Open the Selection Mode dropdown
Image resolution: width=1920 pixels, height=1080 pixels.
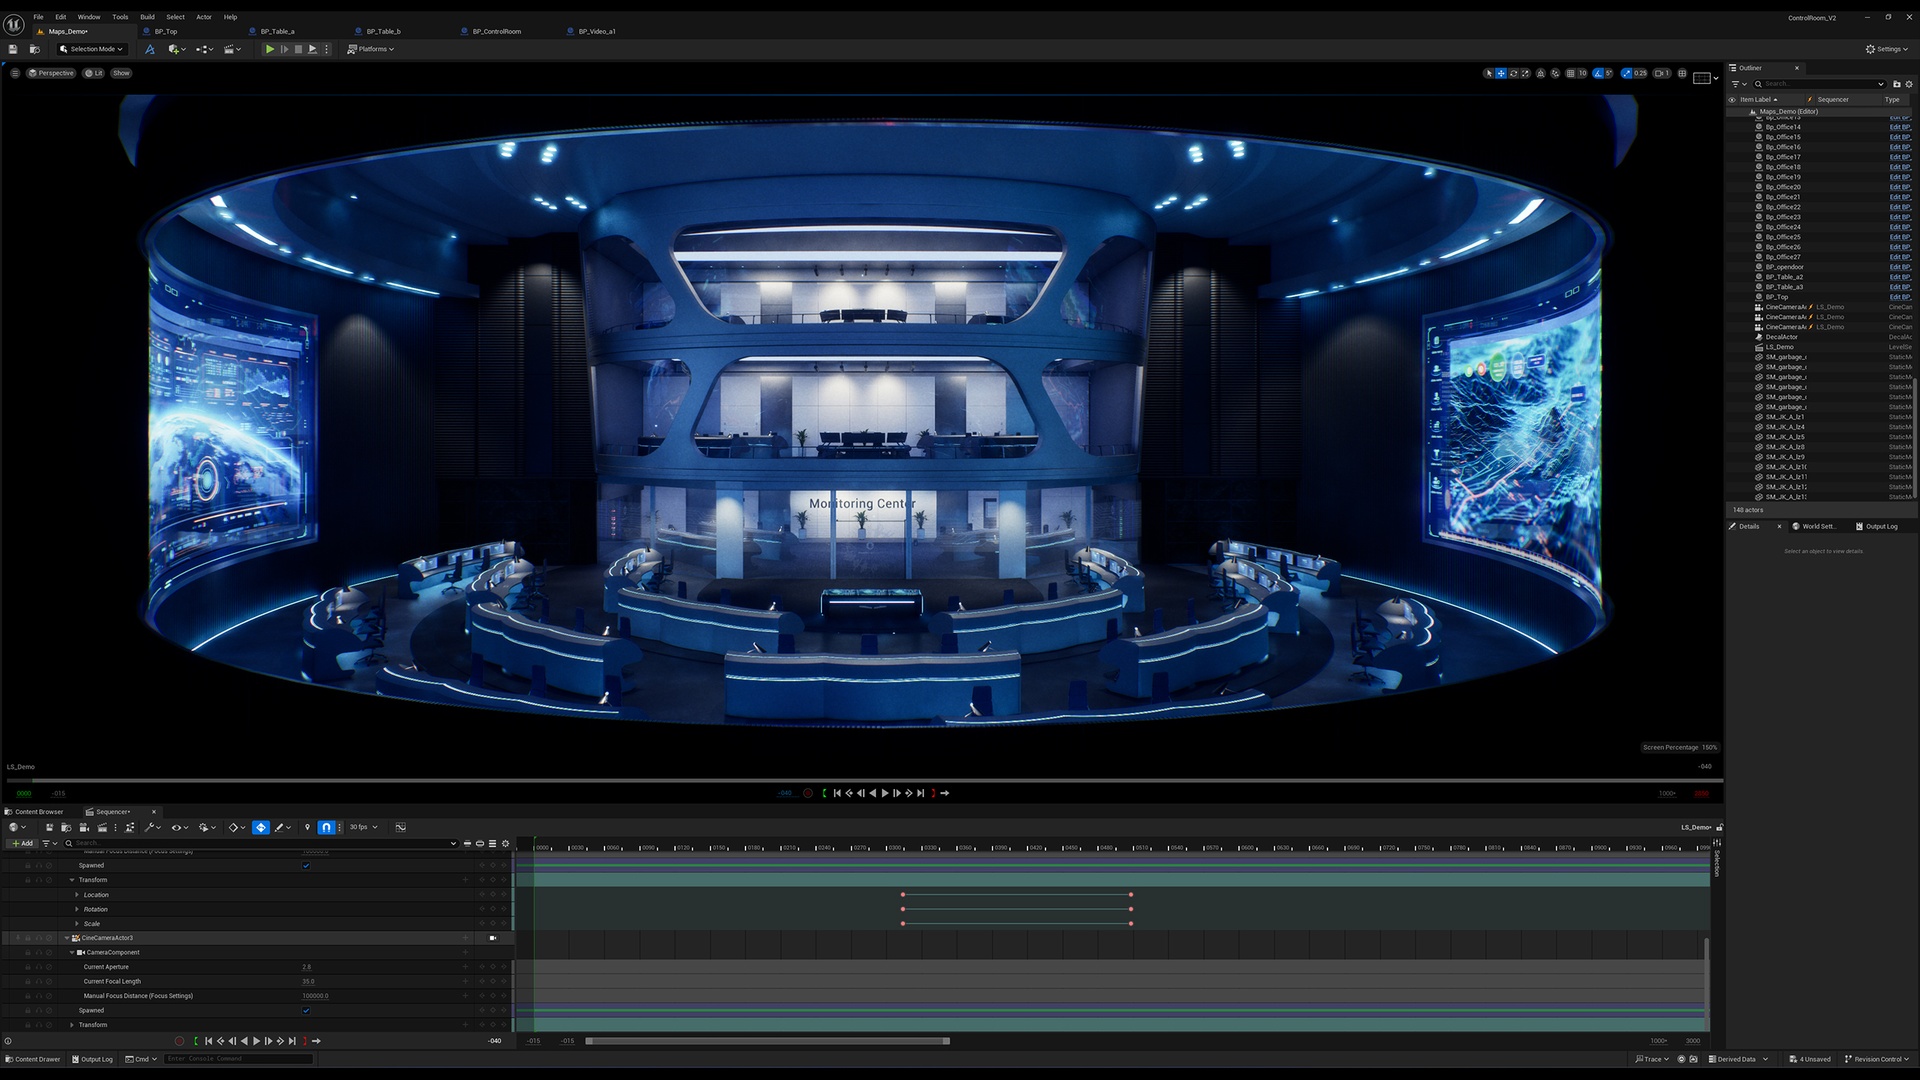click(91, 49)
